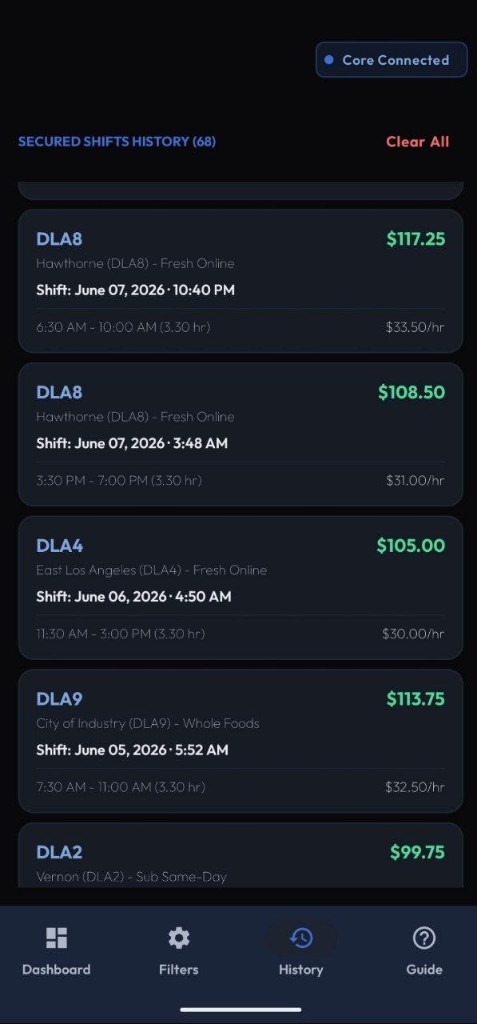Viewport: 477px width, 1024px height.
Task: Tap the Core Connected status badge
Action: click(x=391, y=60)
